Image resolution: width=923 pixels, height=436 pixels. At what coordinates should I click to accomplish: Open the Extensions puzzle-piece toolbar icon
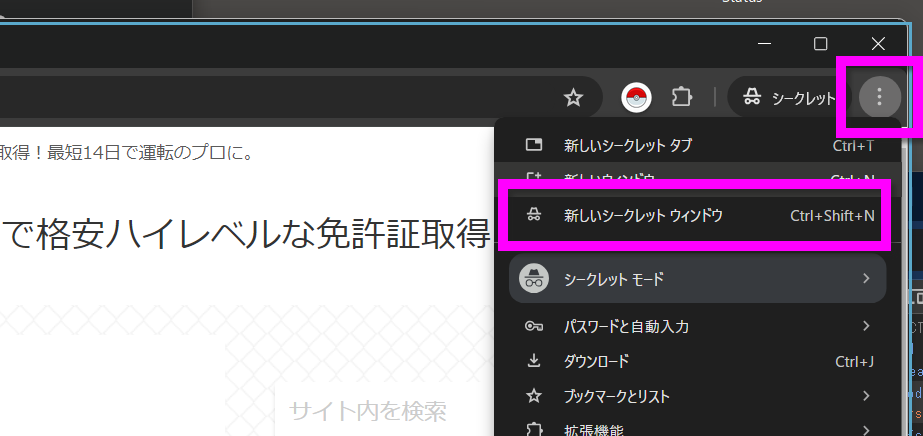tap(682, 97)
